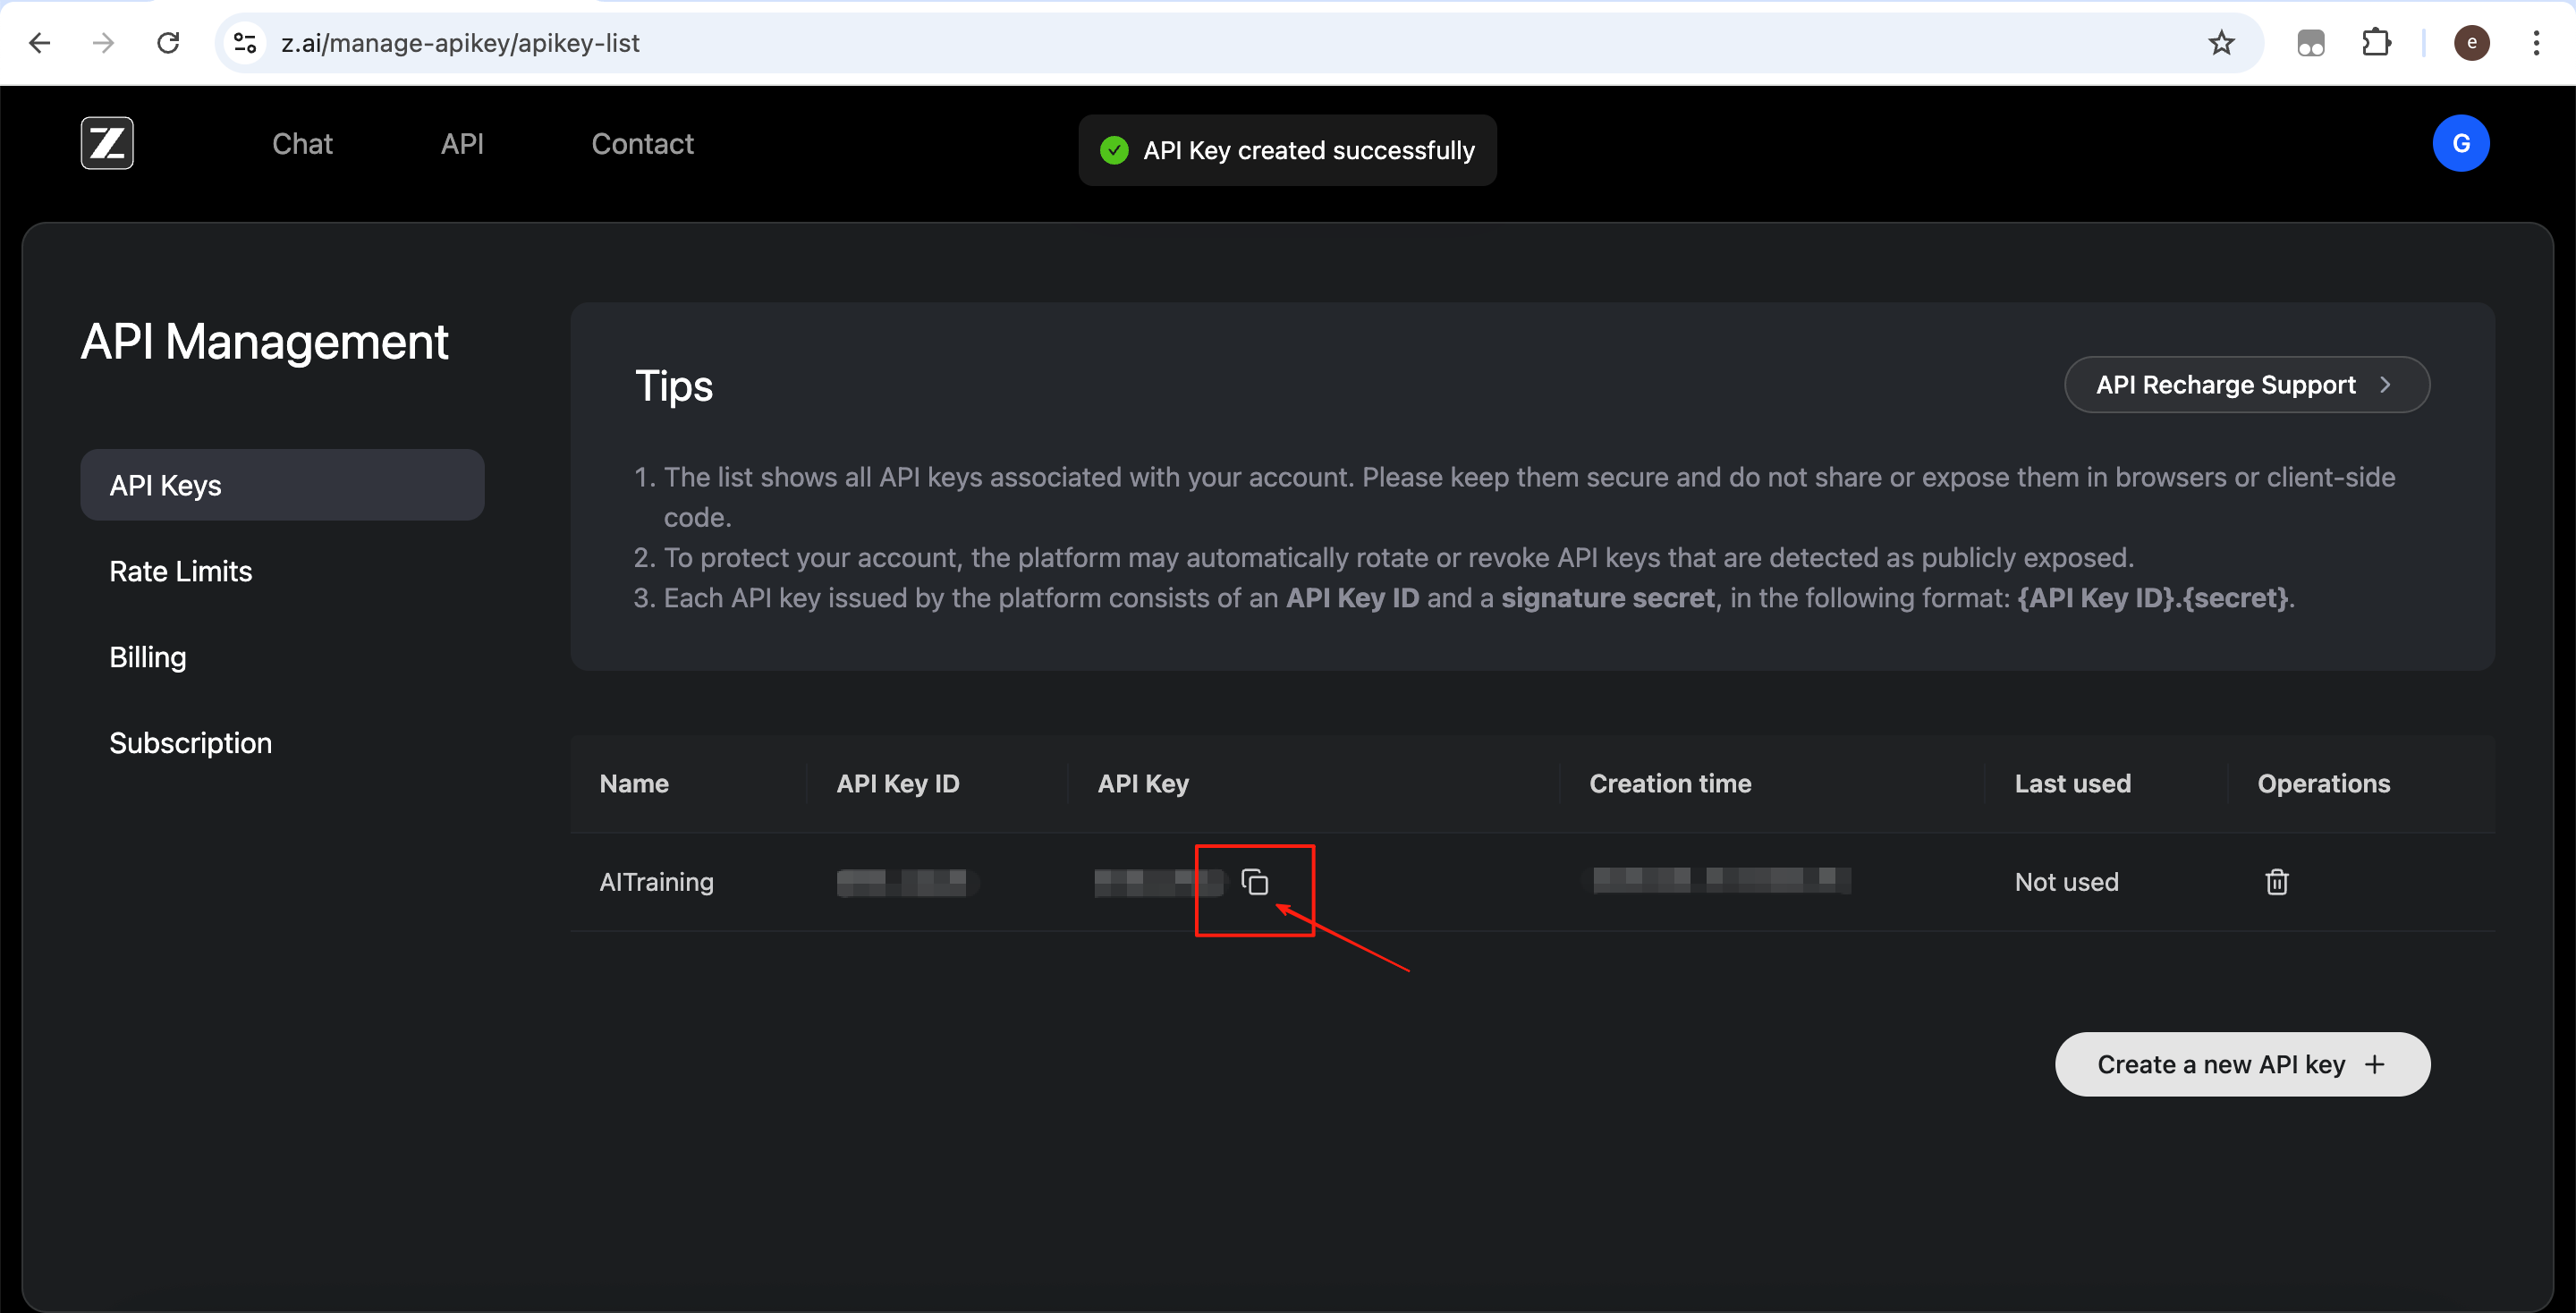Image resolution: width=2576 pixels, height=1313 pixels.
Task: Click the Z.ai logo icon
Action: (x=107, y=143)
